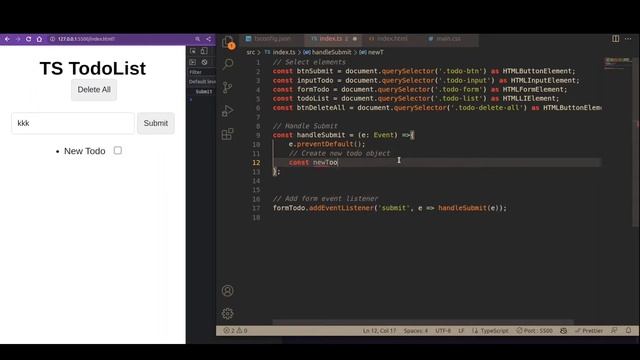Check the New Todo checkbox
The height and width of the screenshot is (360, 640).
pyautogui.click(x=118, y=151)
